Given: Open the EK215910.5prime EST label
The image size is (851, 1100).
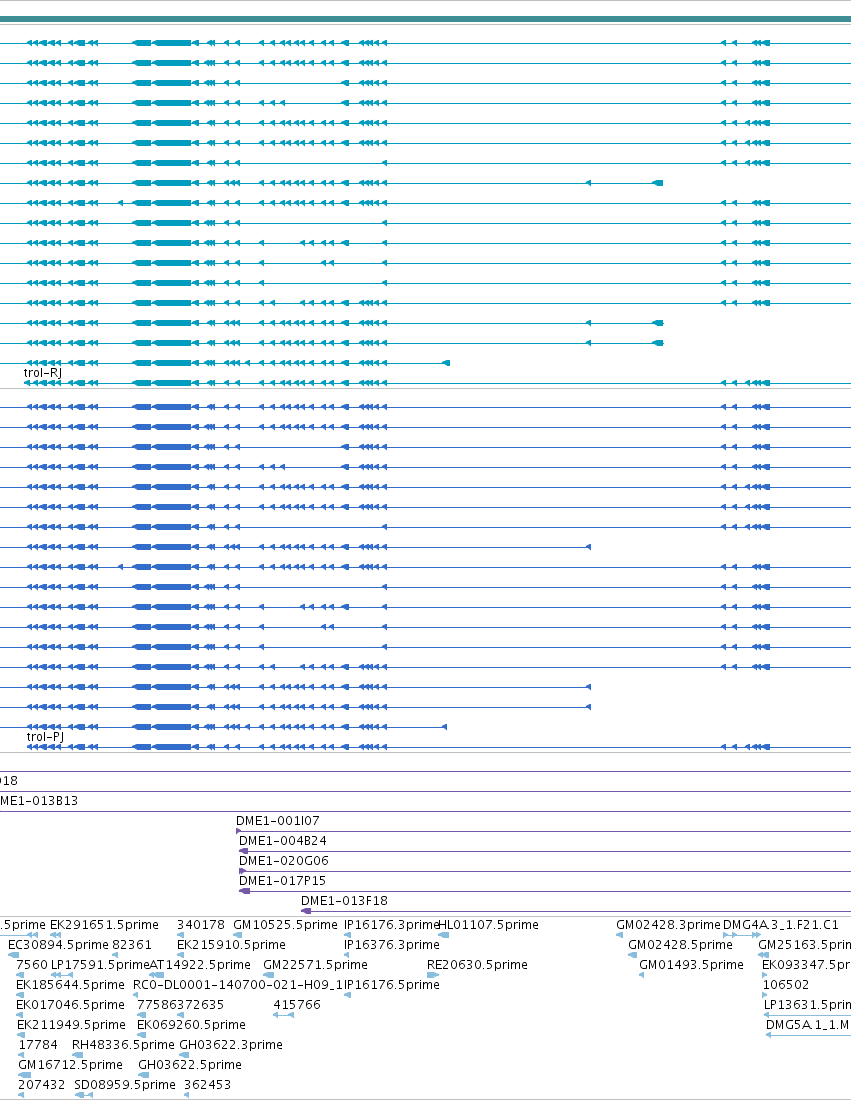Looking at the screenshot, I should pyautogui.click(x=232, y=944).
